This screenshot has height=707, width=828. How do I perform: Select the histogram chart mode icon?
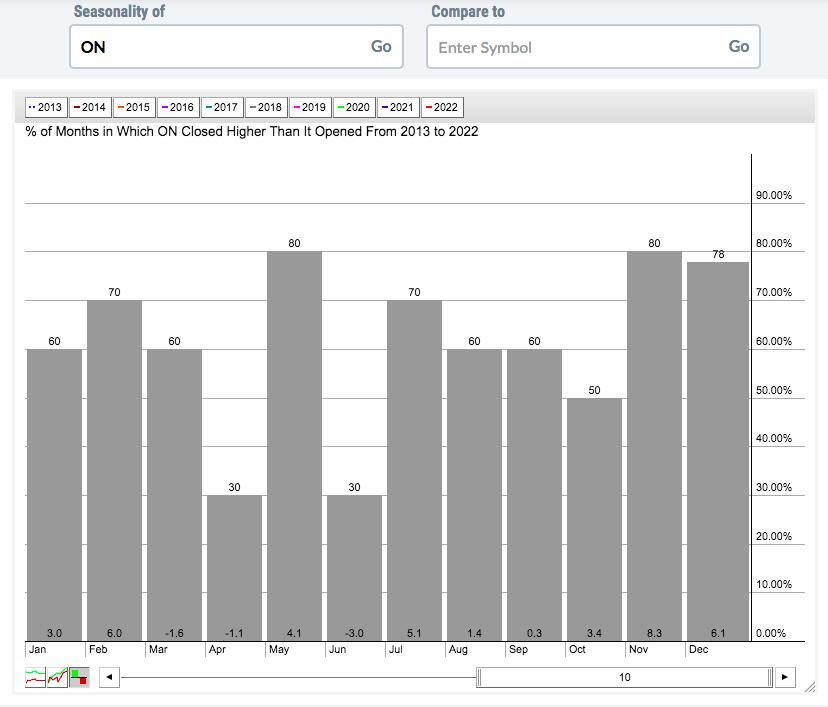click(78, 677)
